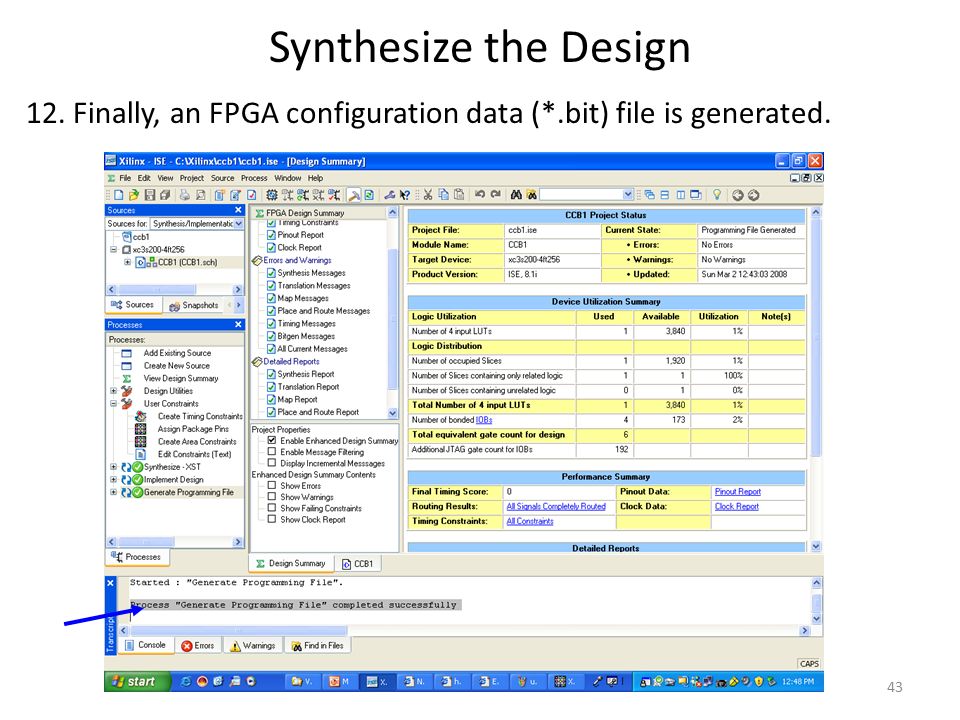Check Display Incremental Messages
Viewport: 960px width, 720px height.
pyautogui.click(x=272, y=463)
